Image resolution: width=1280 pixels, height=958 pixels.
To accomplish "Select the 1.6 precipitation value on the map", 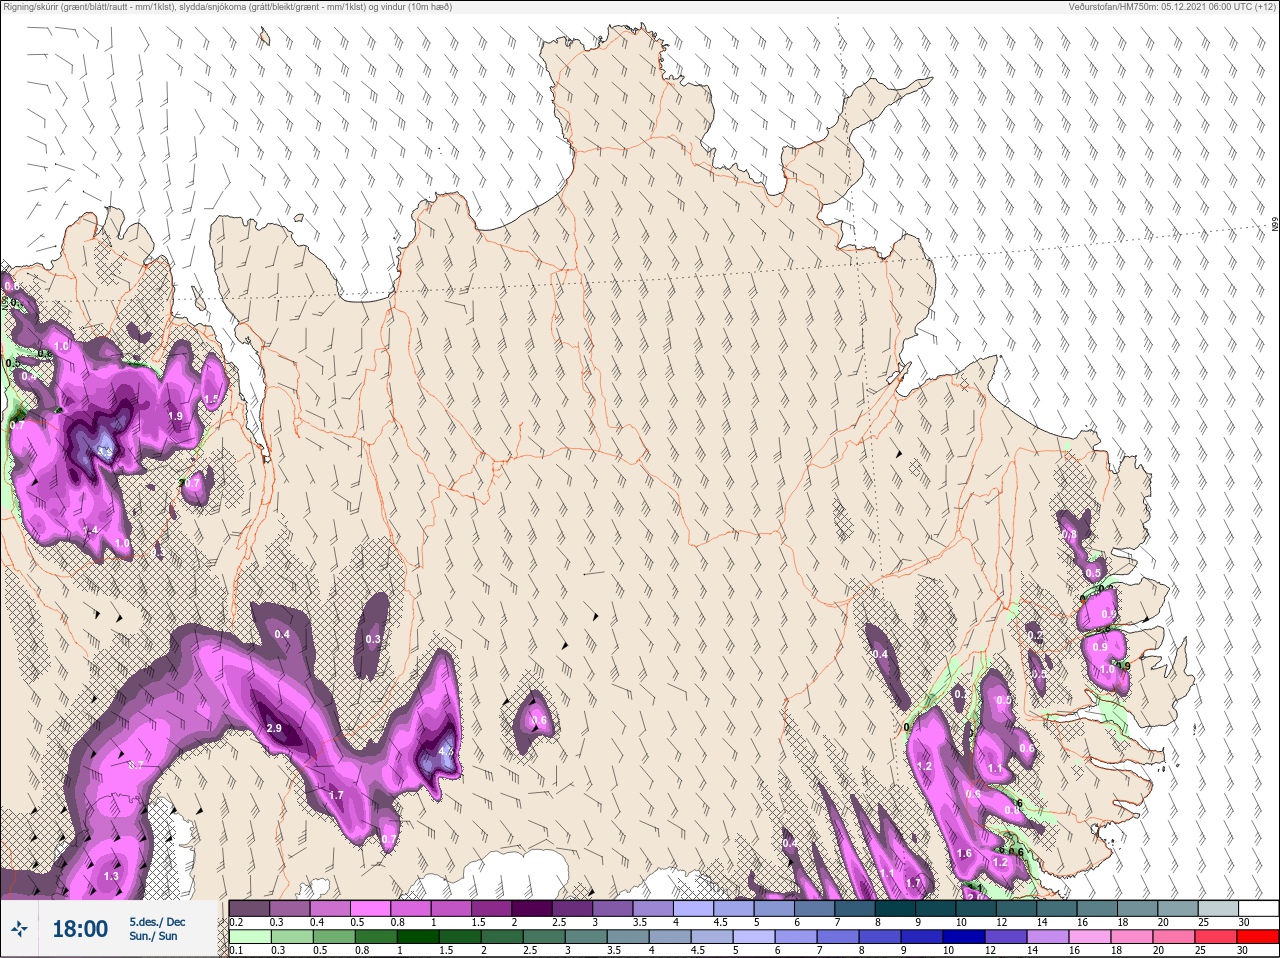I will point(964,853).
